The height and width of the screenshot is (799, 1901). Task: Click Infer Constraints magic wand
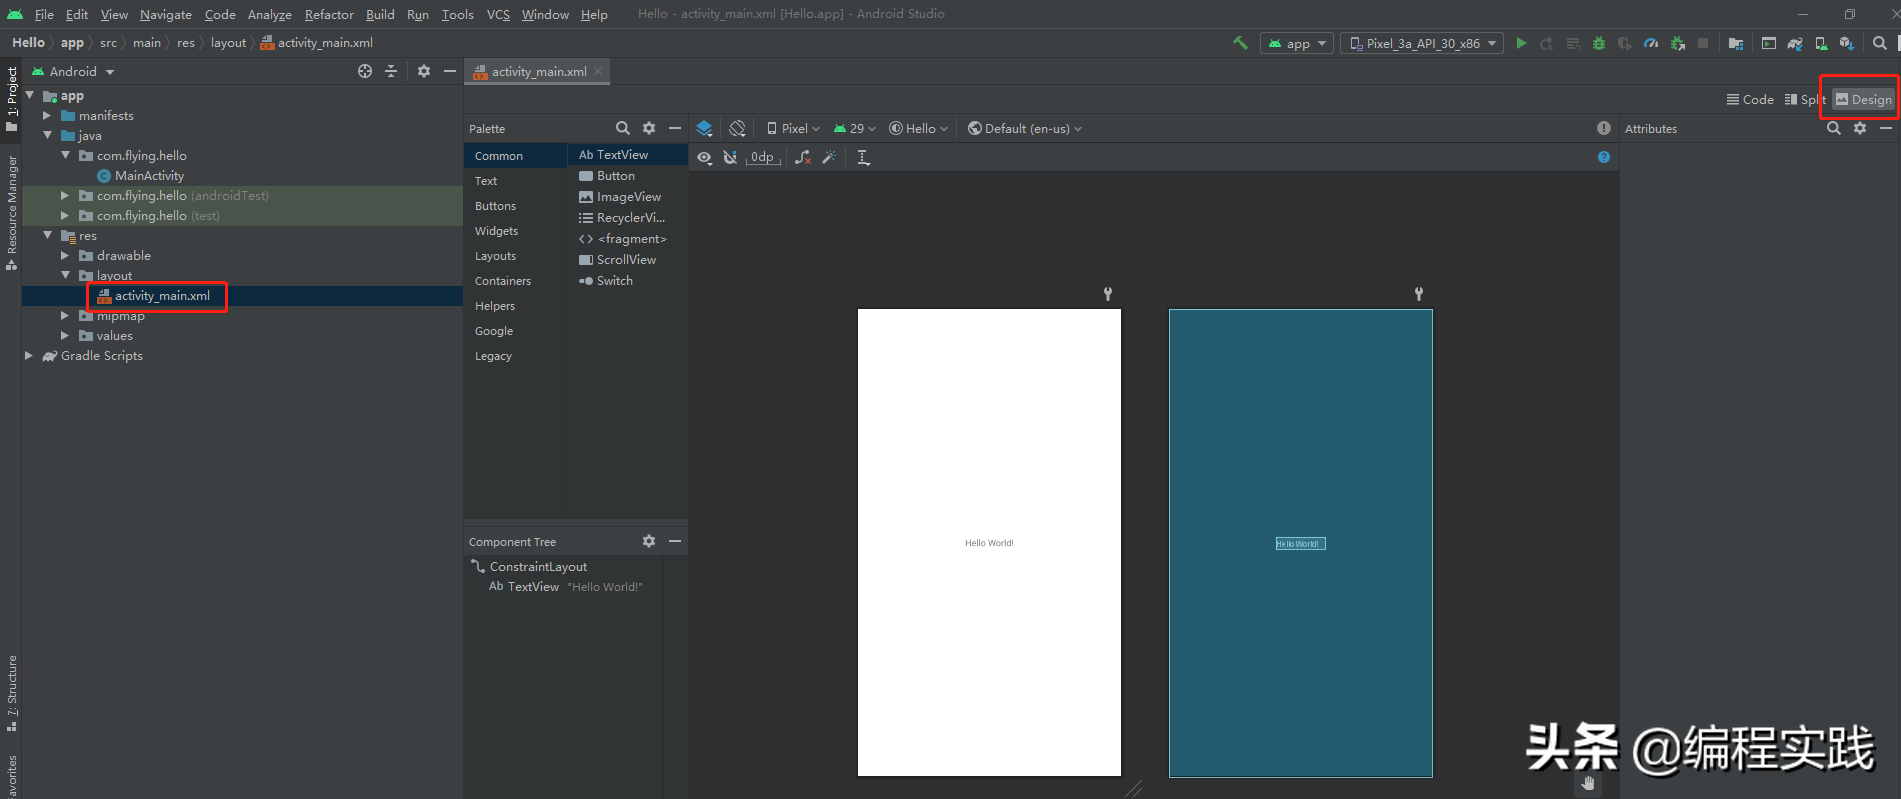[x=829, y=157]
